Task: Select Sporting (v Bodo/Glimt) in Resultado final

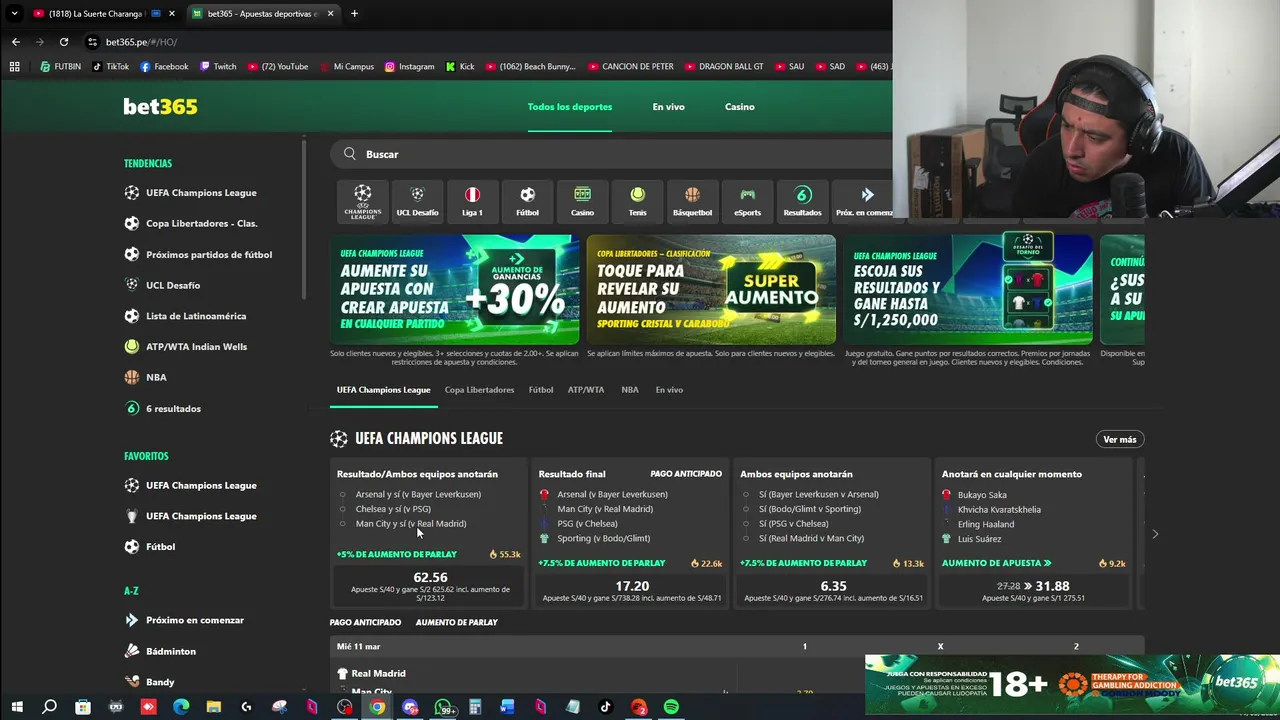Action: point(603,538)
